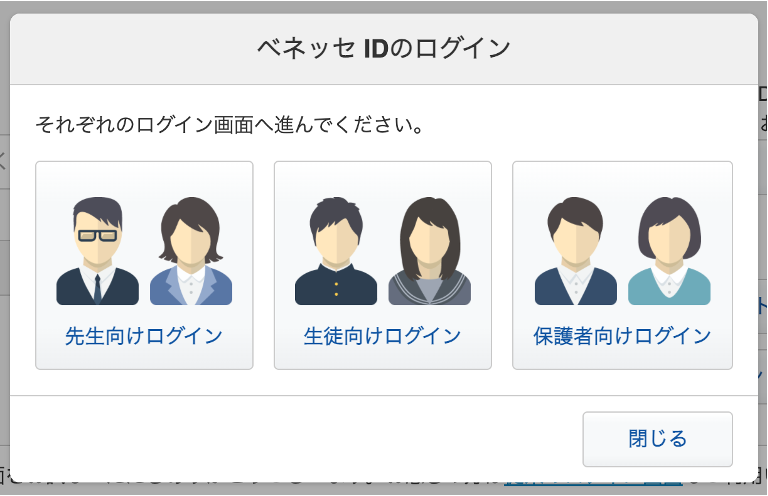Open the 保護者向けログイン guardian login card
Image resolution: width=768 pixels, height=496 pixels.
click(x=622, y=265)
